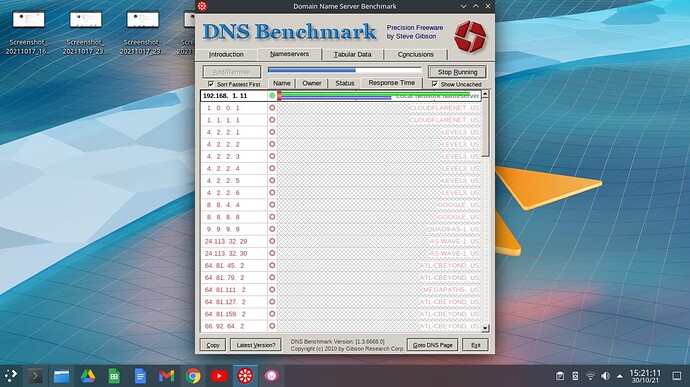Viewport: 690px width, 387px height.
Task: Open the KDE application launcher
Action: coord(11,376)
